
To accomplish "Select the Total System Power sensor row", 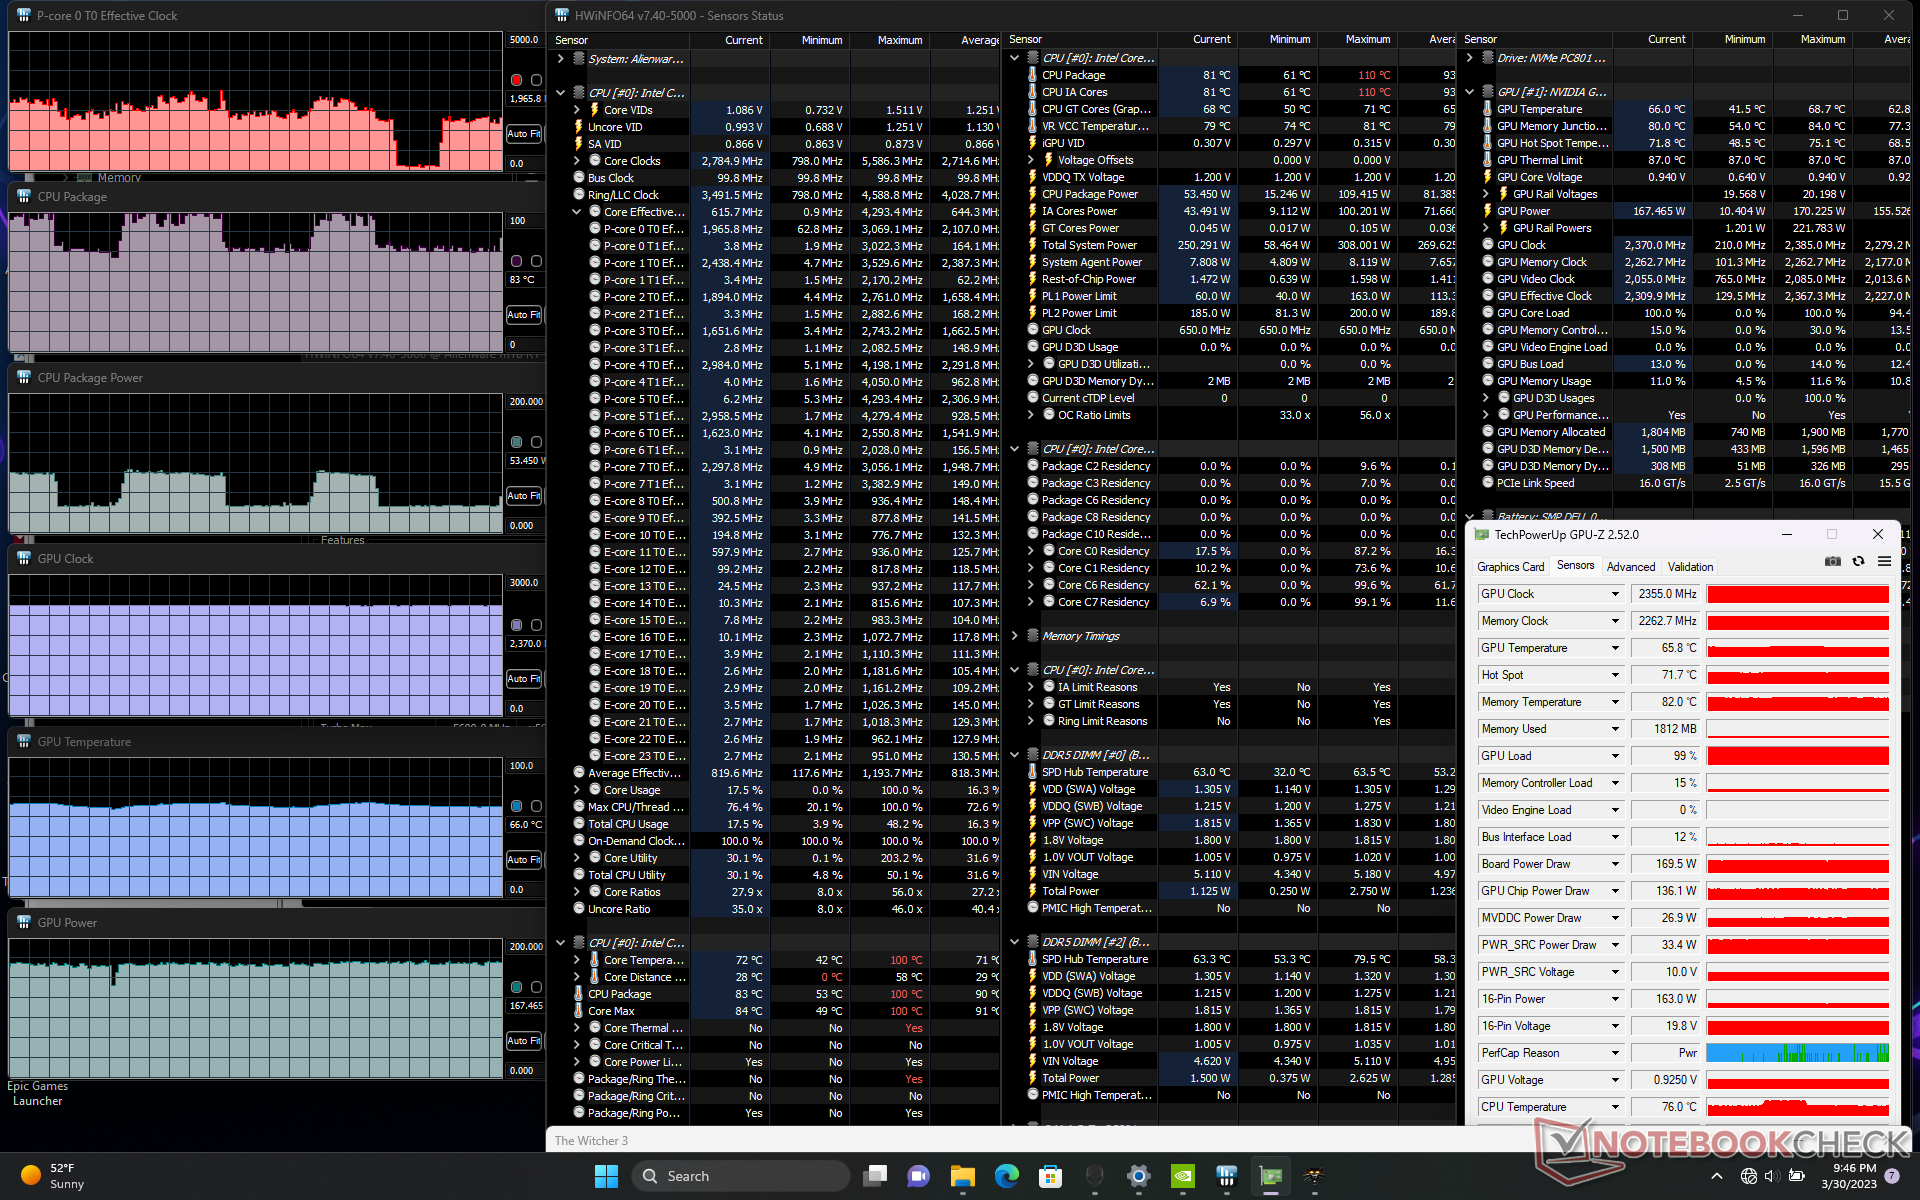I will tap(1227, 245).
